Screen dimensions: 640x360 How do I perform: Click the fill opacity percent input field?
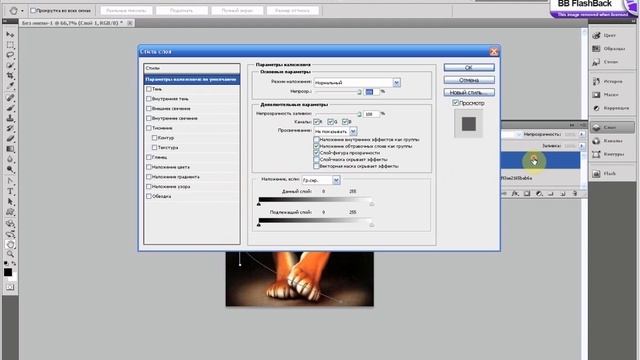coord(371,114)
